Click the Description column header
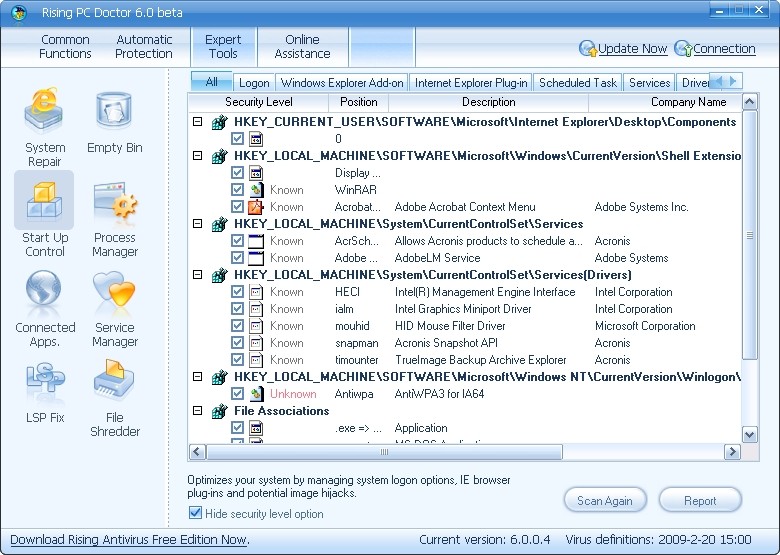 (488, 102)
